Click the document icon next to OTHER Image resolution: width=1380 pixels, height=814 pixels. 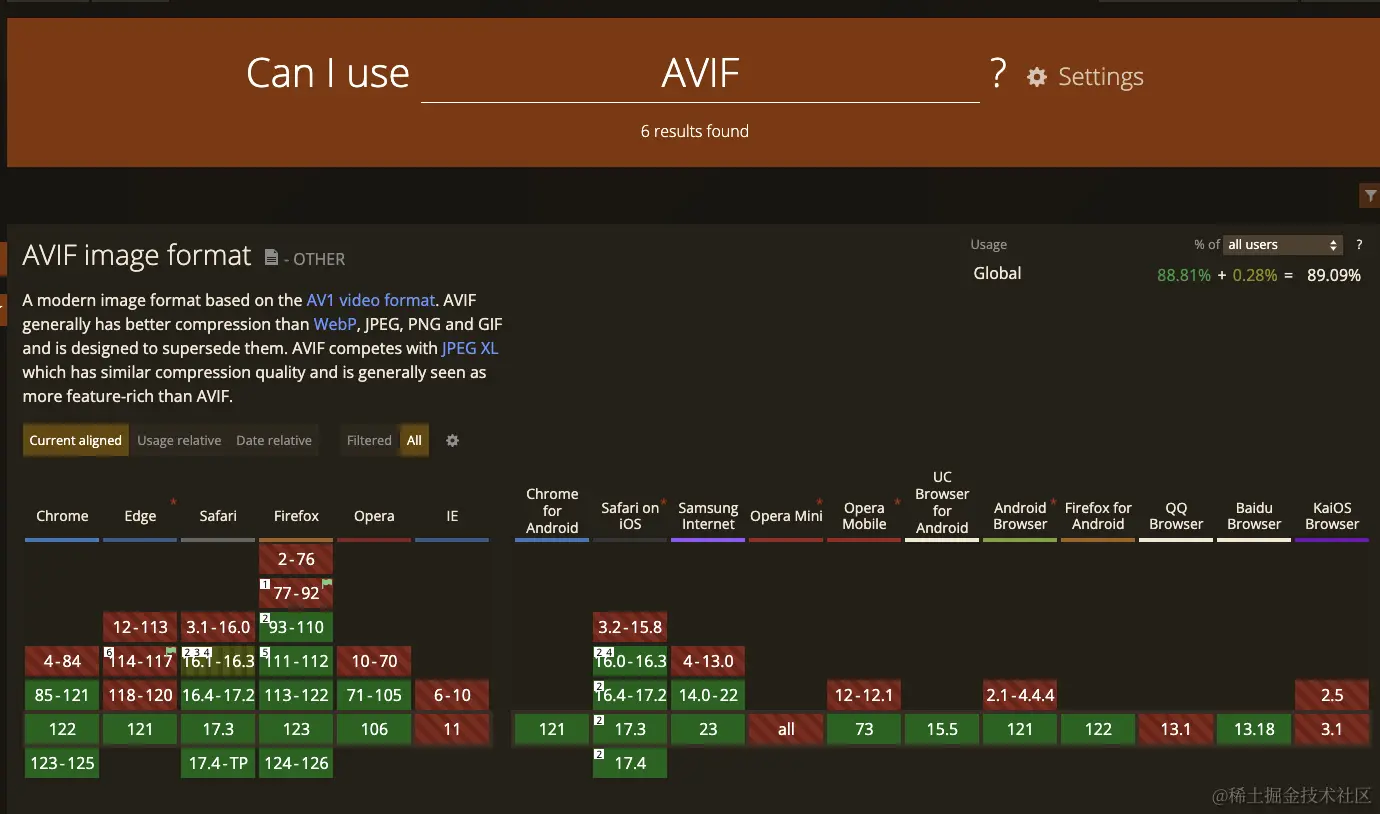pyautogui.click(x=271, y=258)
